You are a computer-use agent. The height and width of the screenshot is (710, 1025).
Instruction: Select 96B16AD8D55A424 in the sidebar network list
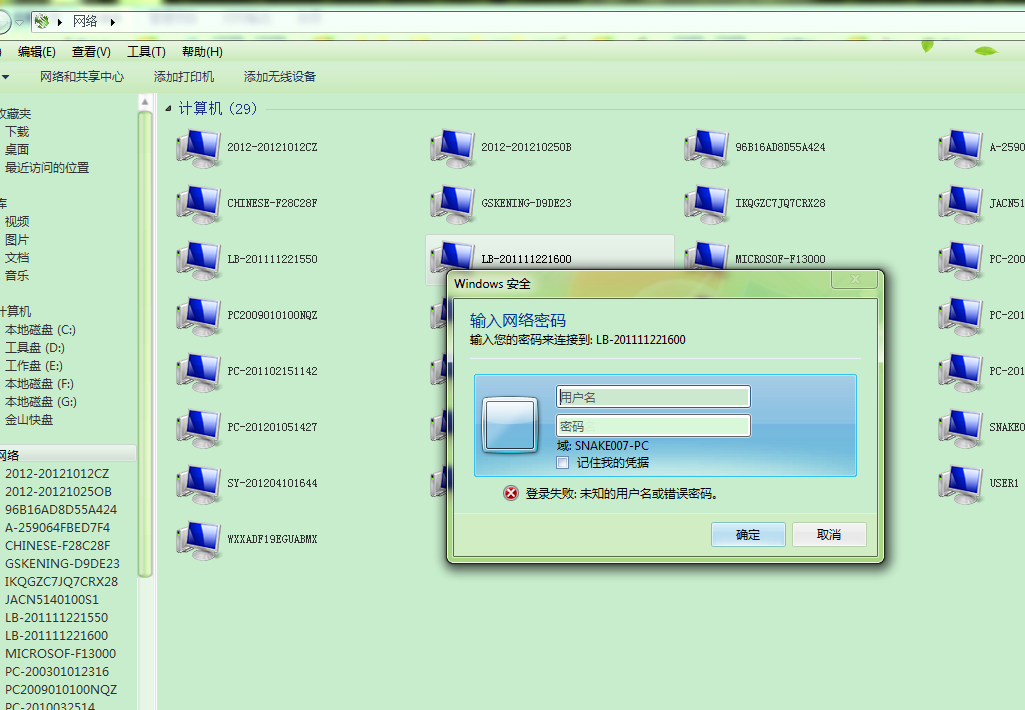[x=61, y=510]
